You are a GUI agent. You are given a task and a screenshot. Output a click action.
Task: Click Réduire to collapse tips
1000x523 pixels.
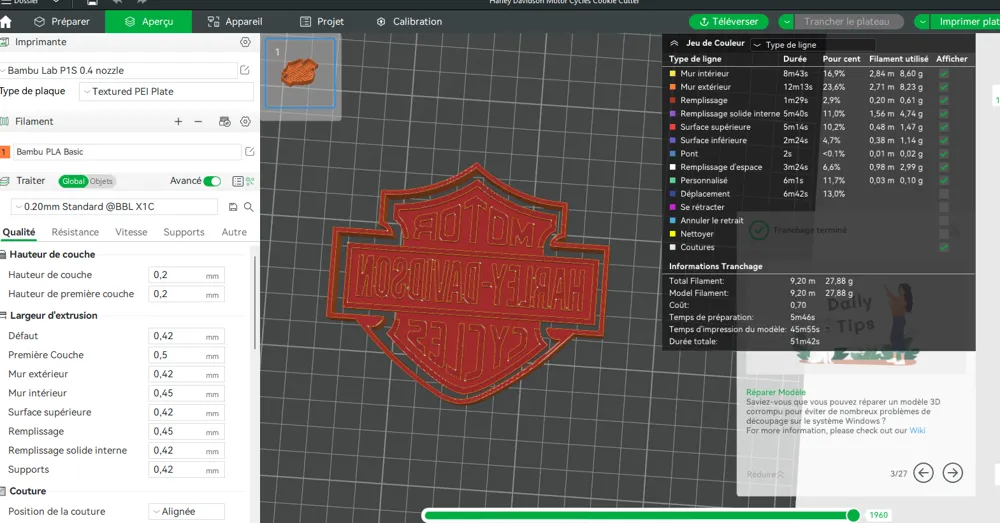[765, 475]
